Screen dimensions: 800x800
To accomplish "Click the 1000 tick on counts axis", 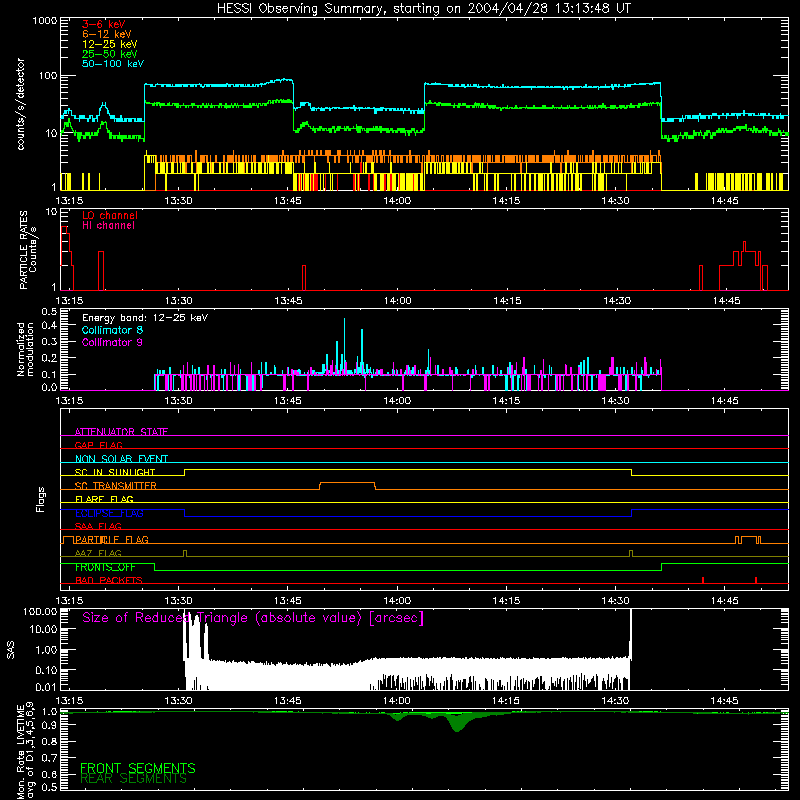I will coord(45,21).
